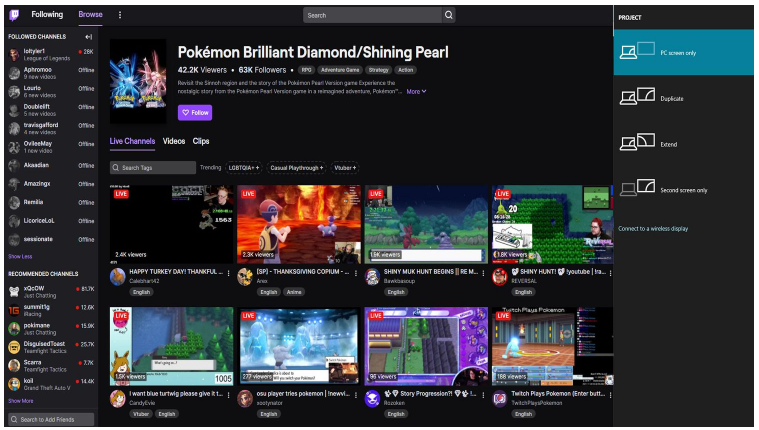
Task: Open osu player tries pokemon thumbnail
Action: pyautogui.click(x=299, y=346)
